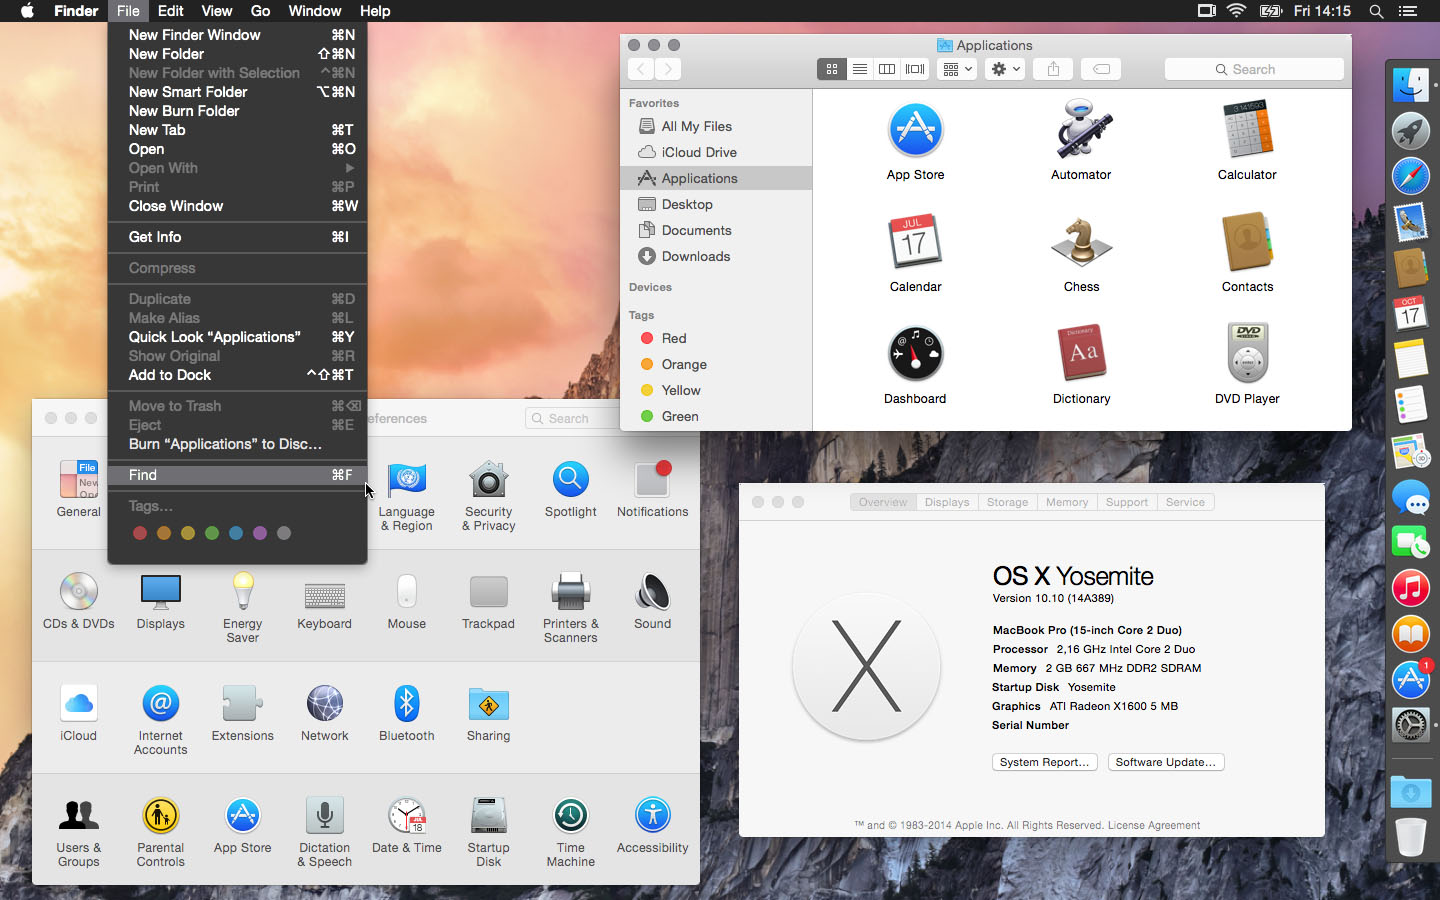The image size is (1440, 900).
Task: Switch Finder to column view
Action: pos(887,69)
